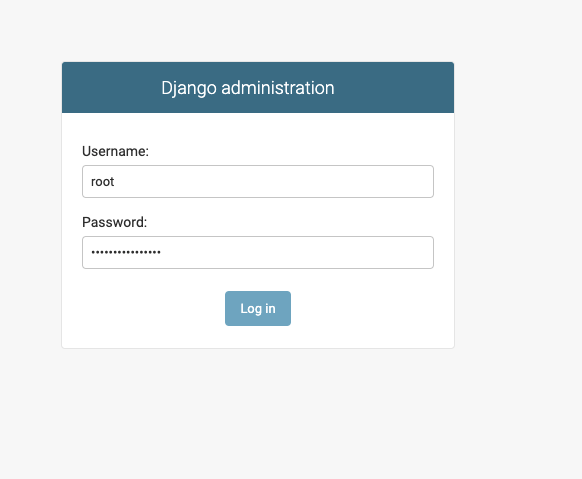
Task: Click the dark blue header banner left of title
Action: point(111,88)
